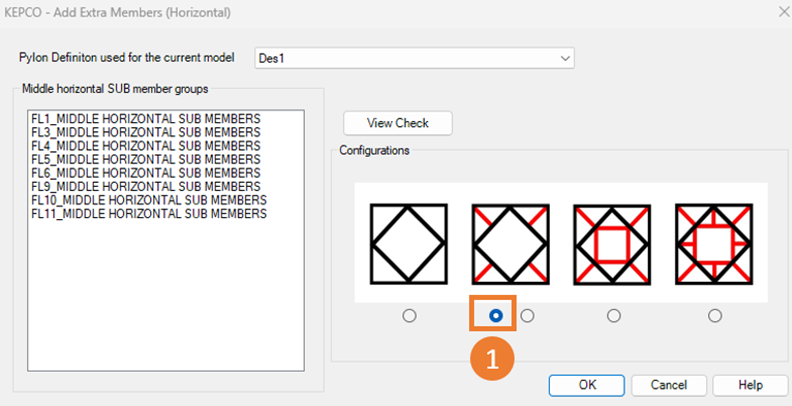
Task: Confirm the dialog with OK
Action: 587,385
